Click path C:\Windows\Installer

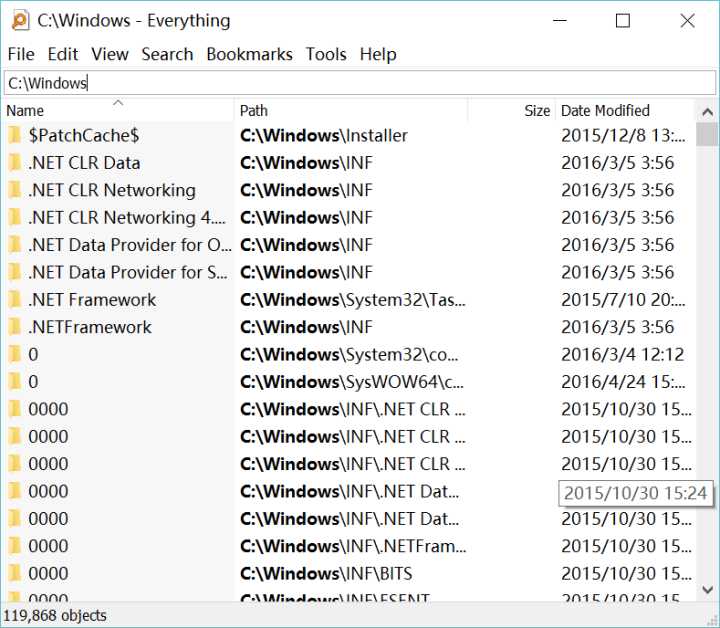click(x=324, y=135)
